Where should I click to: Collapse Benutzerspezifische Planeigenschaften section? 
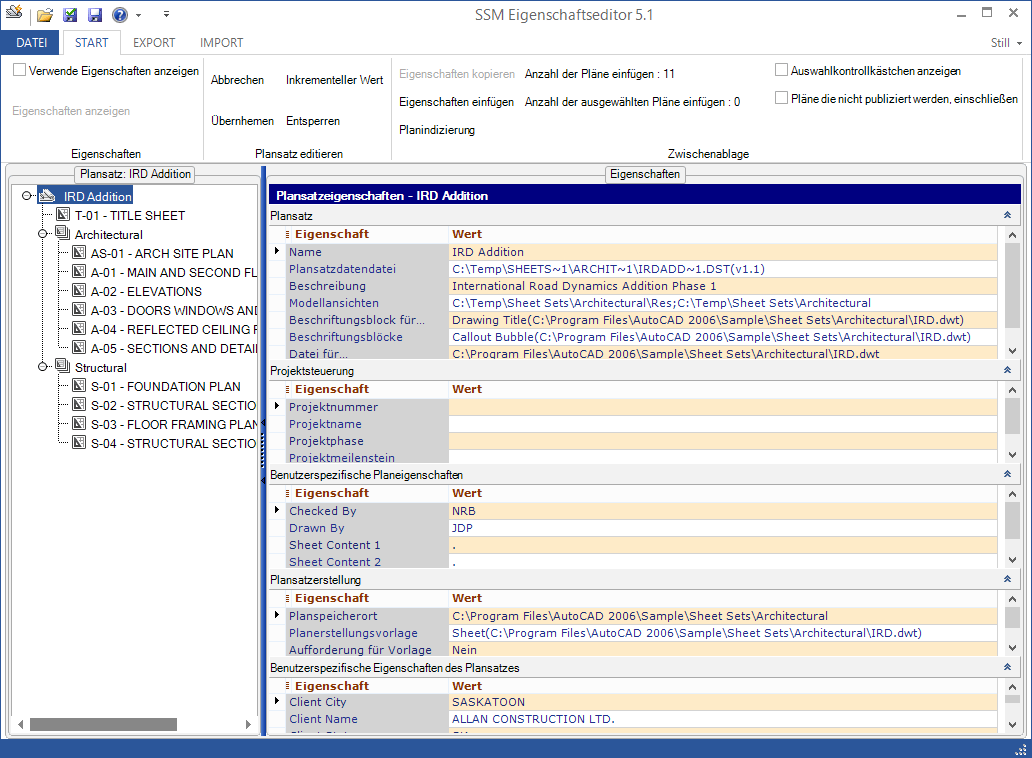(1007, 474)
